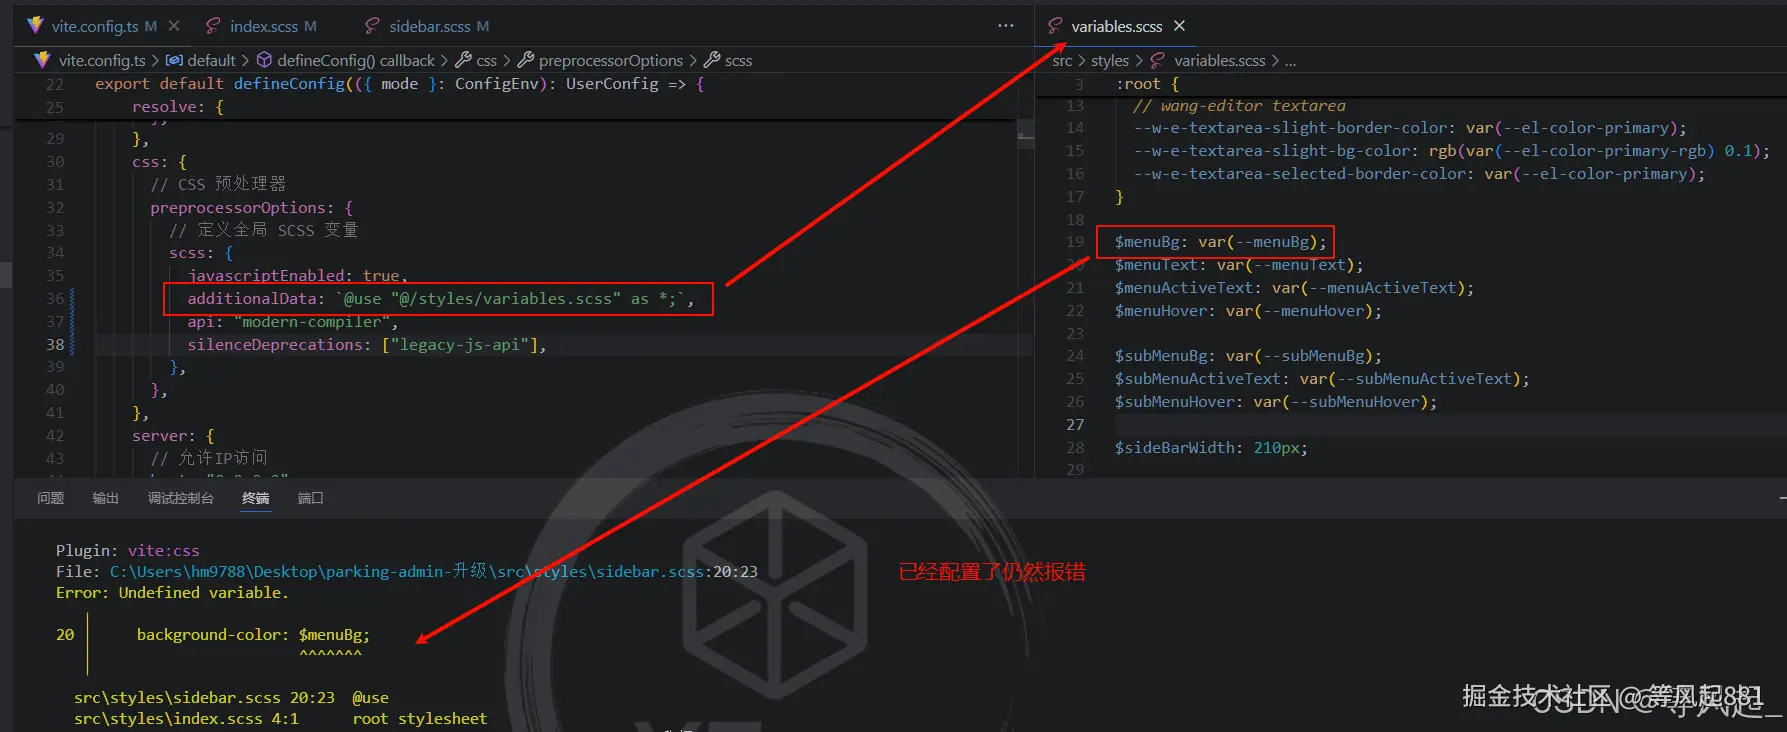Click 'Plugin: vite:css' in terminal

(x=127, y=551)
